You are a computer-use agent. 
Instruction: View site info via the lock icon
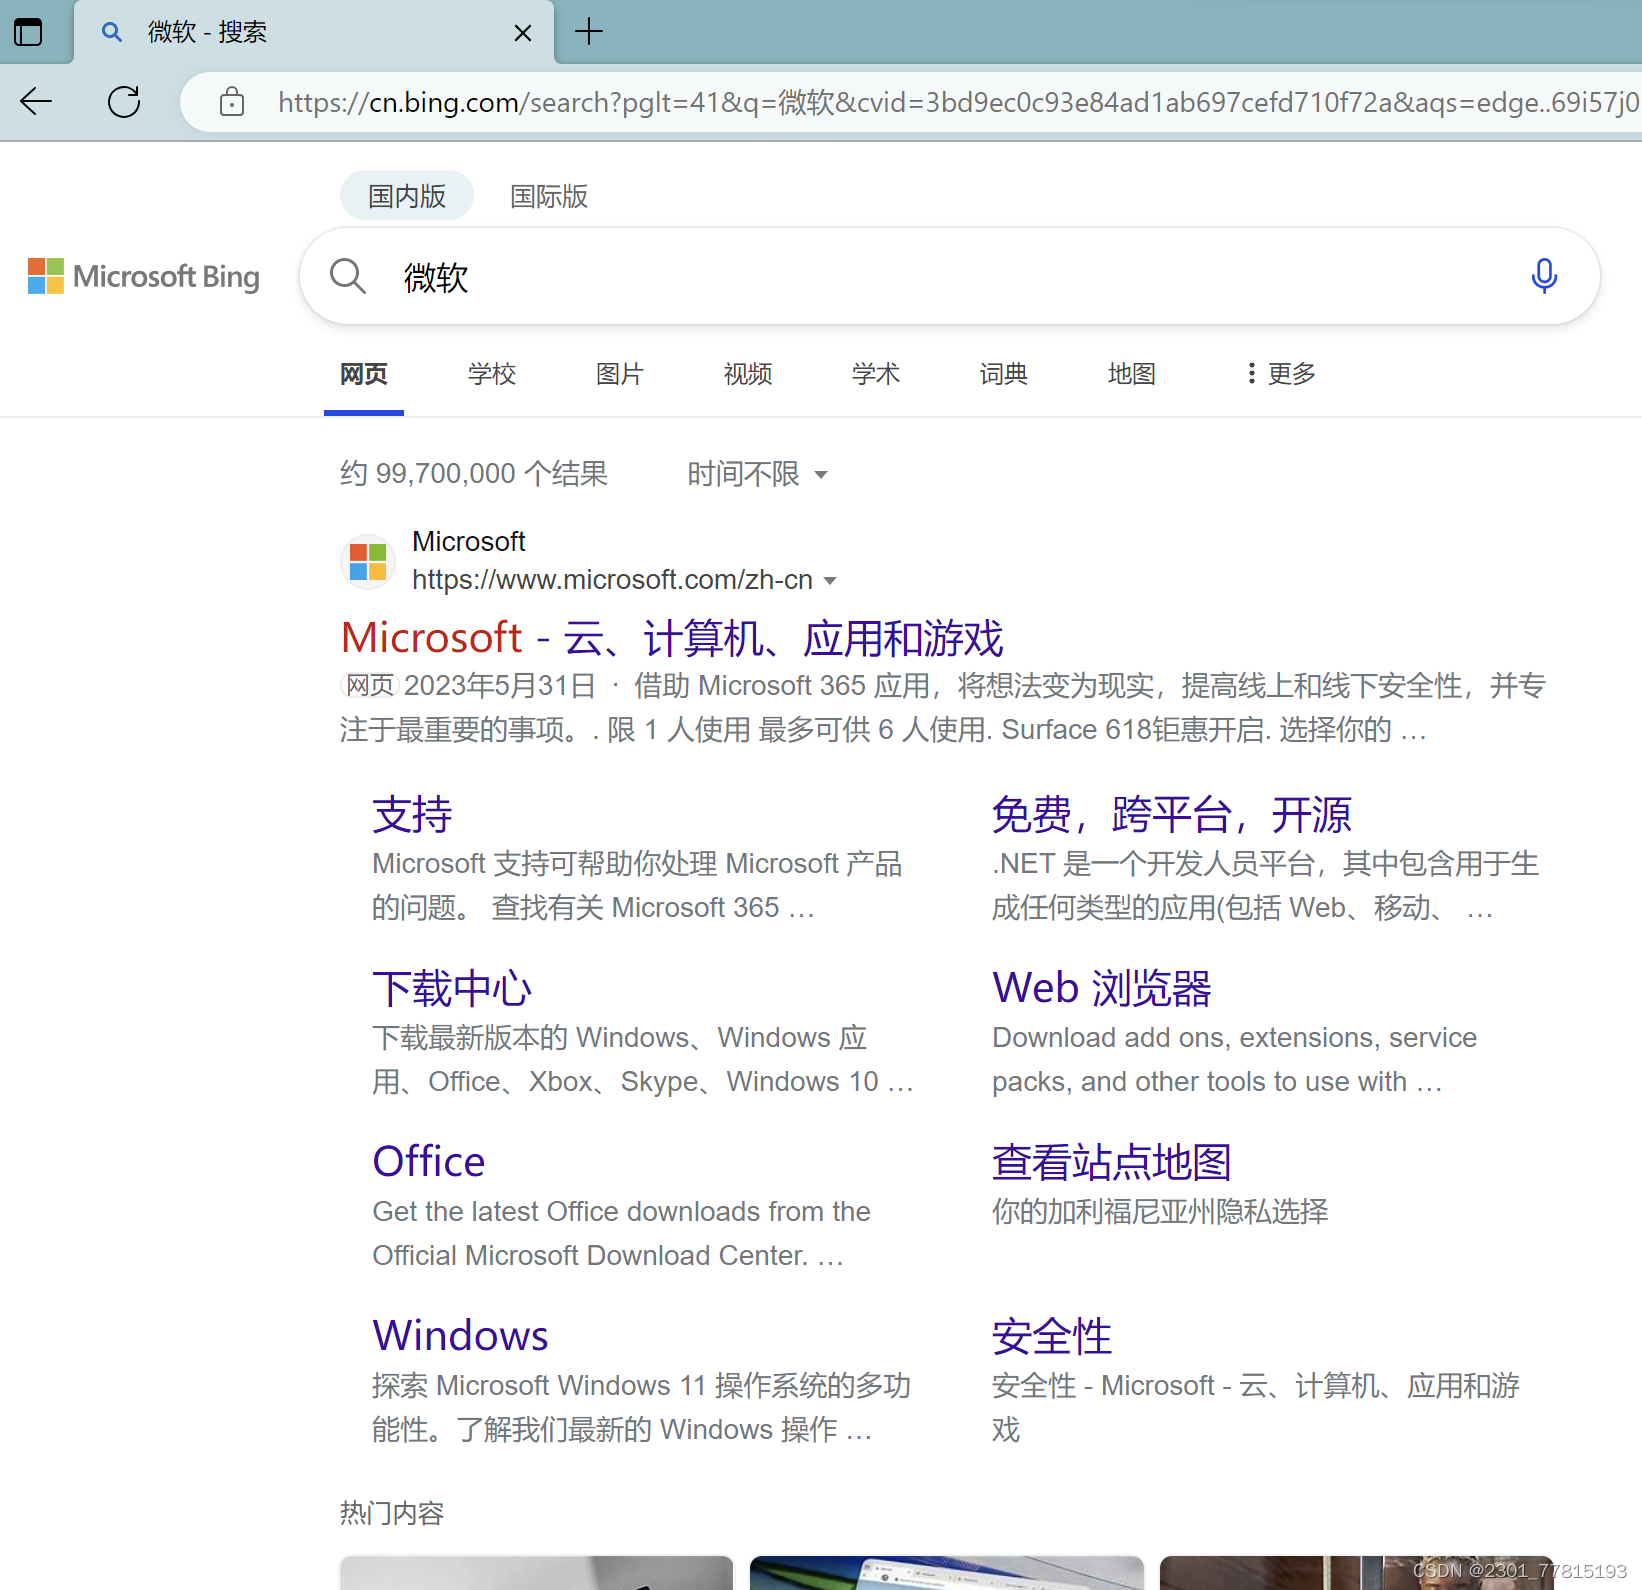[232, 101]
